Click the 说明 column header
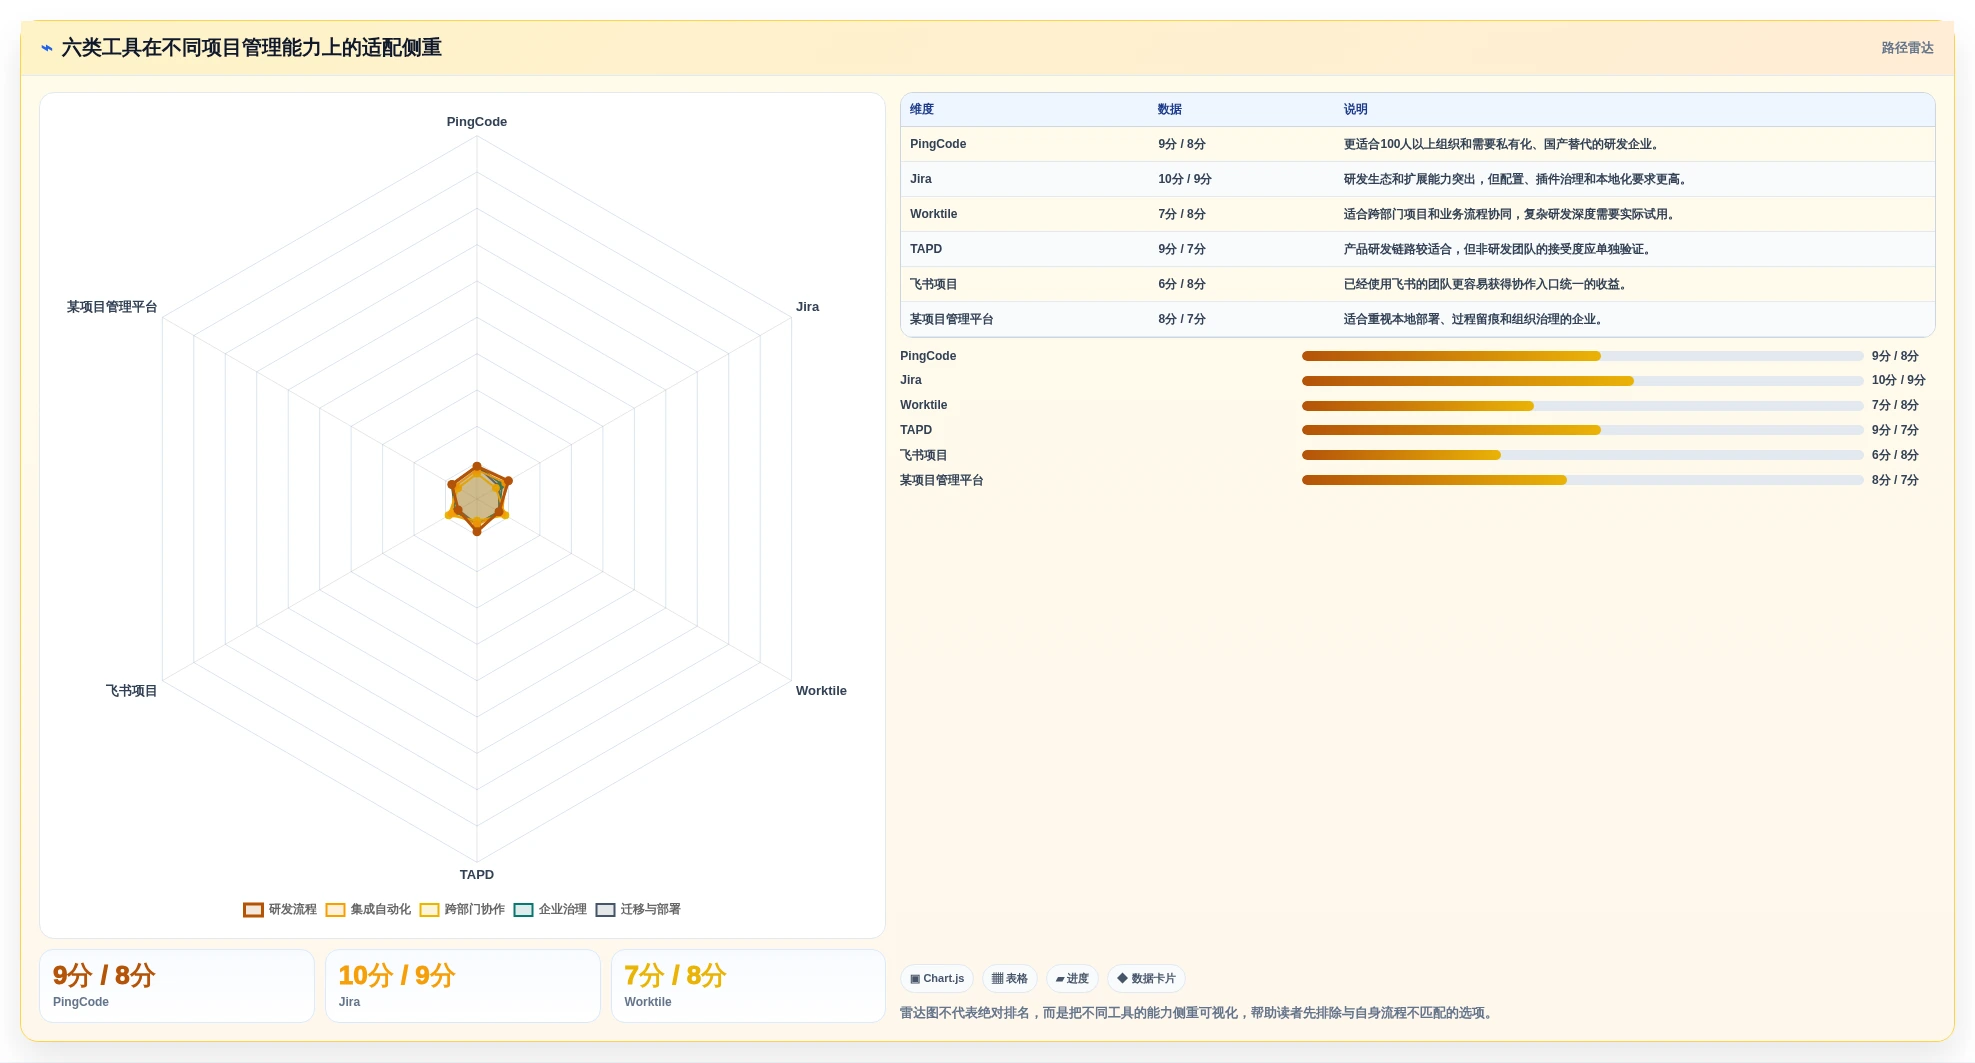This screenshot has height=1063, width=1975. pos(1355,110)
